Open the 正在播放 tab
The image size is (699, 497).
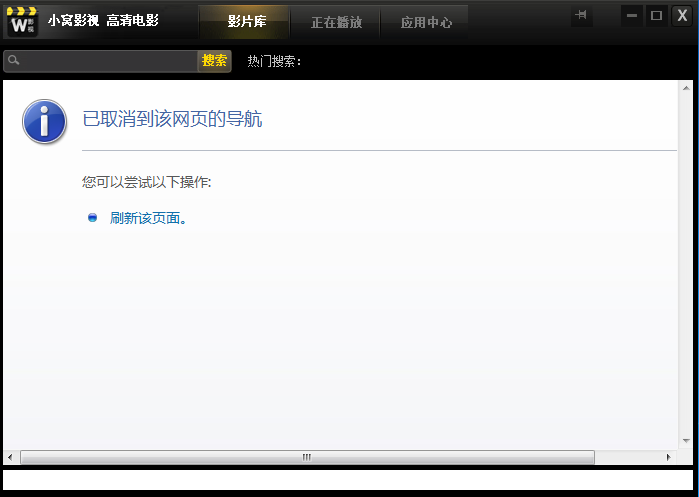coord(336,22)
